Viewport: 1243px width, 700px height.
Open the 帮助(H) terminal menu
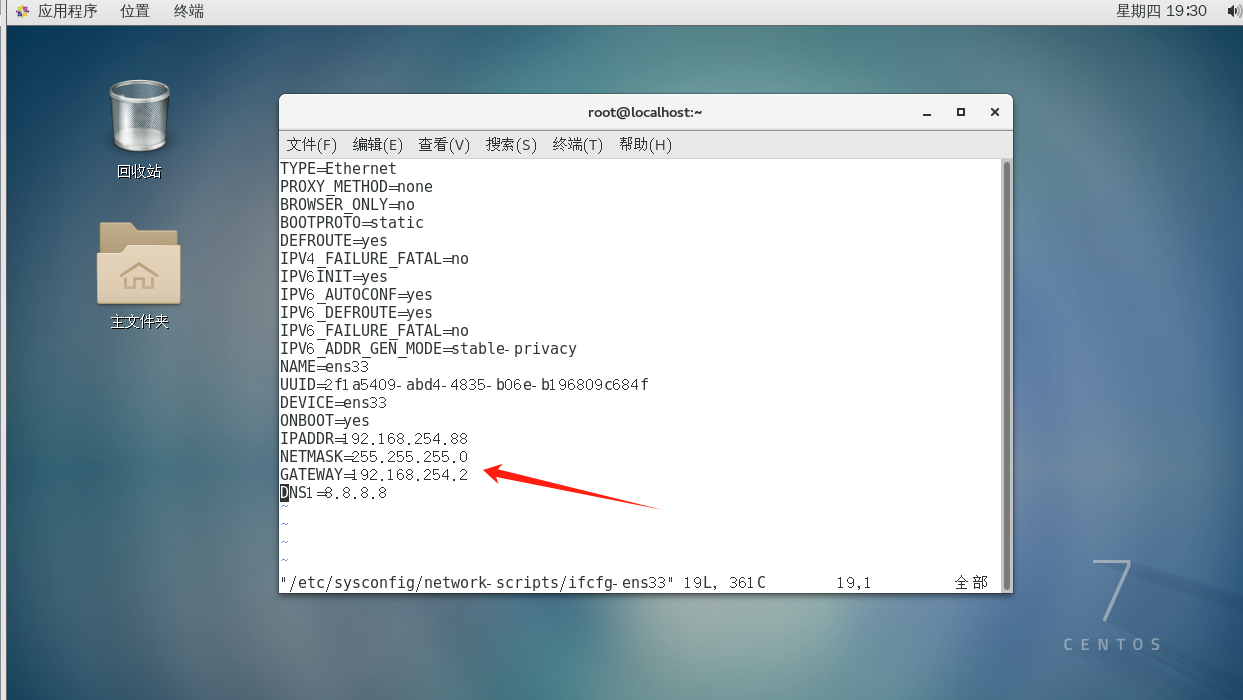645,145
